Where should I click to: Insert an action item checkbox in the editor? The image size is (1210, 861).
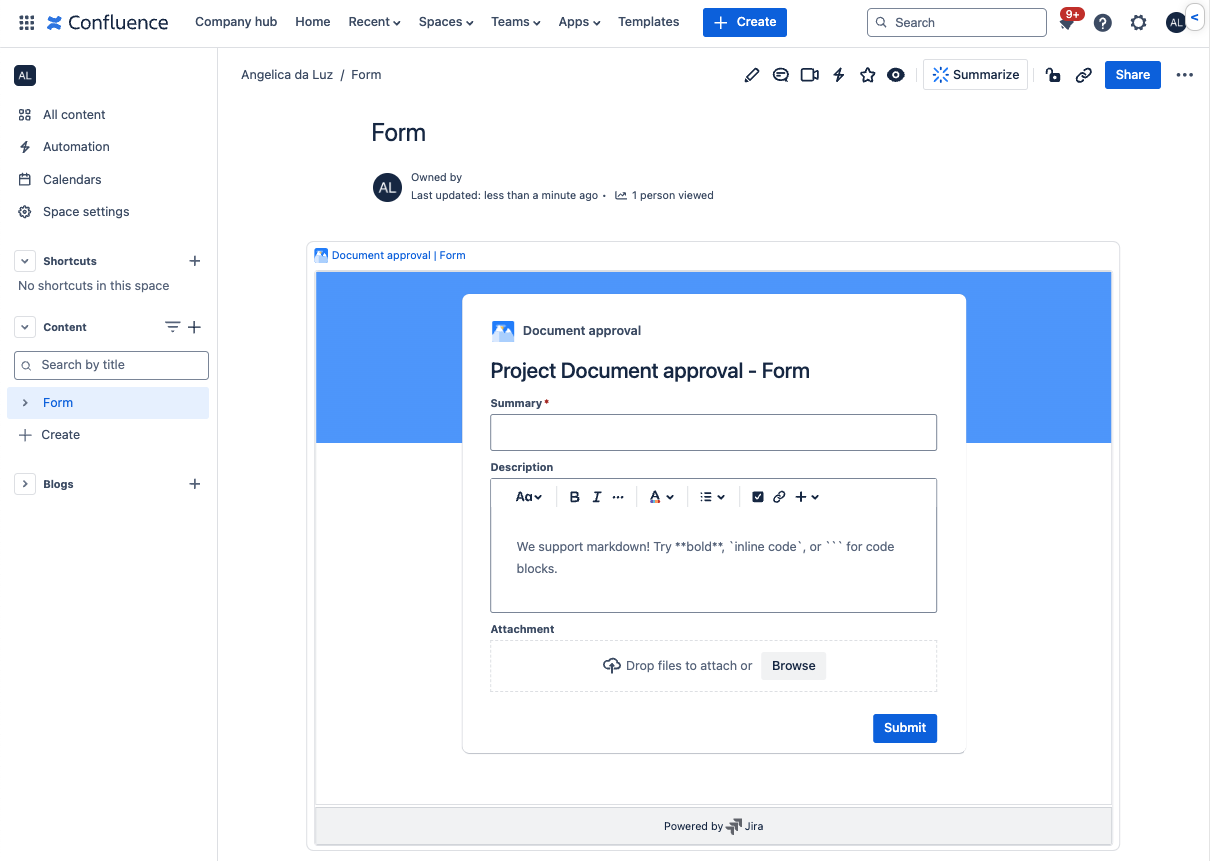(757, 497)
